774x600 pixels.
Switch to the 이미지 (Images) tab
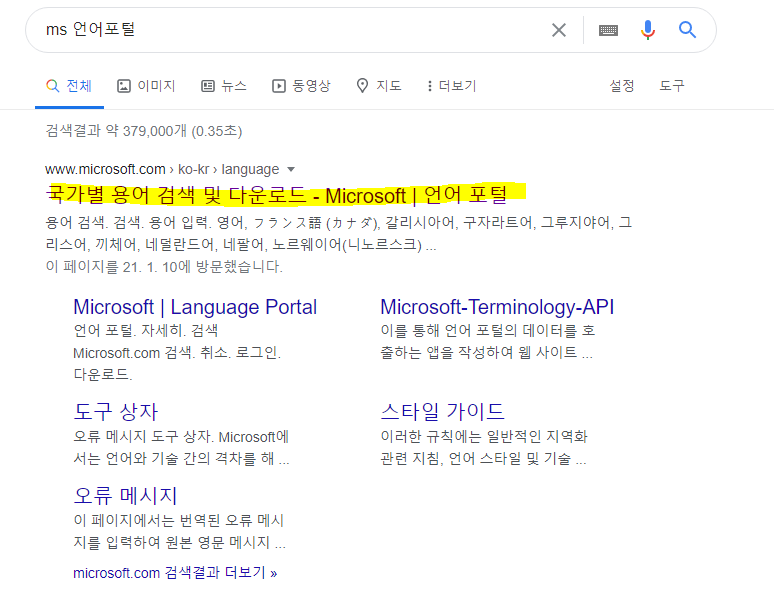point(146,86)
